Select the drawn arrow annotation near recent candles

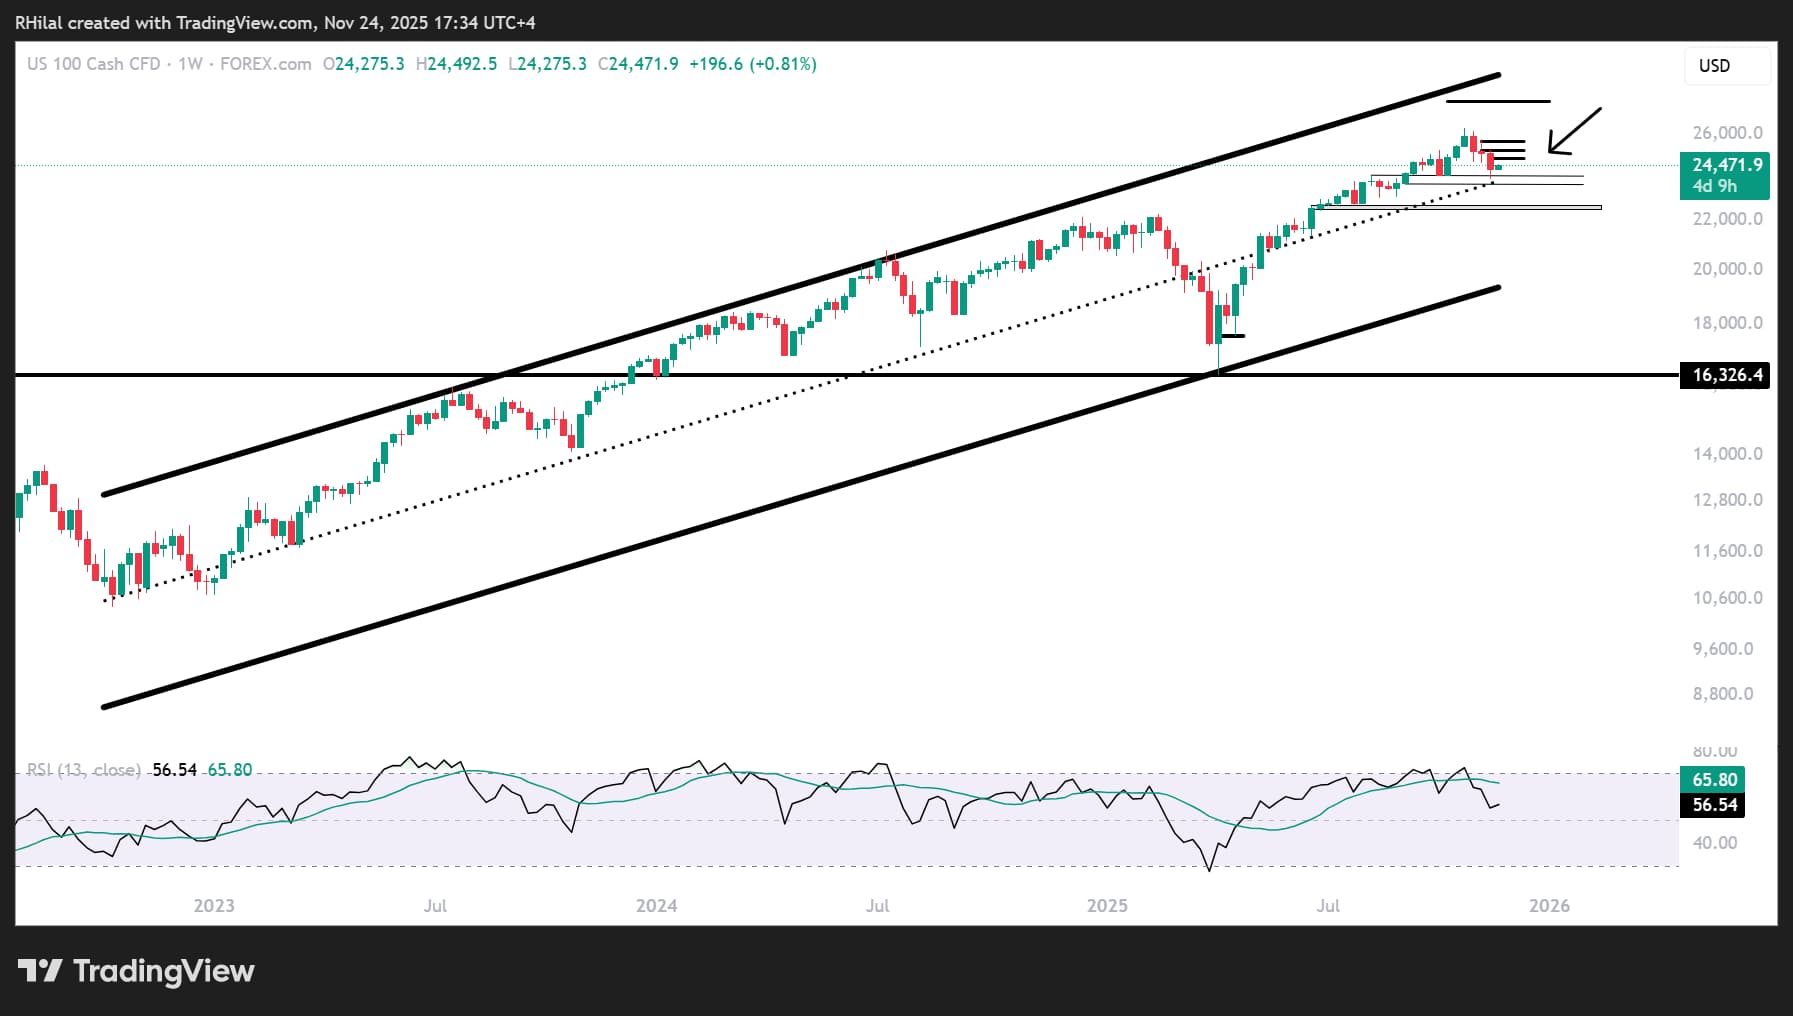(1576, 130)
